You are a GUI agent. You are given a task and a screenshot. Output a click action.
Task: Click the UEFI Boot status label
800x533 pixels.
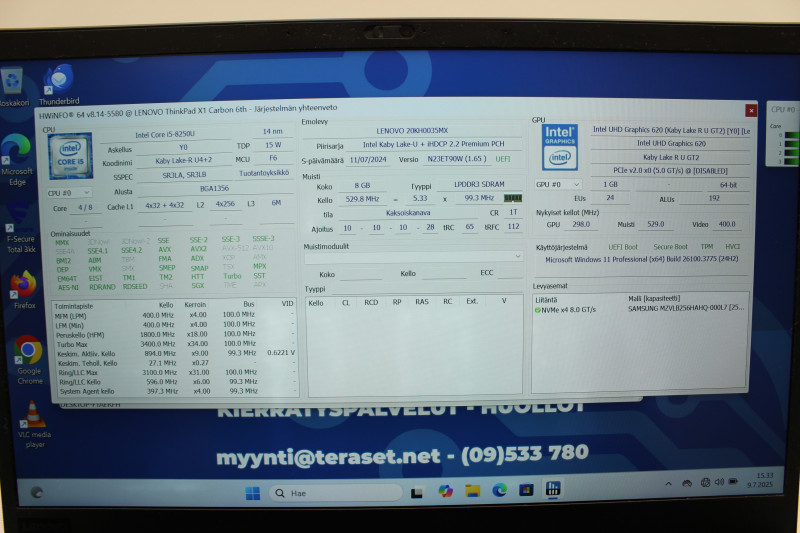click(x=623, y=247)
